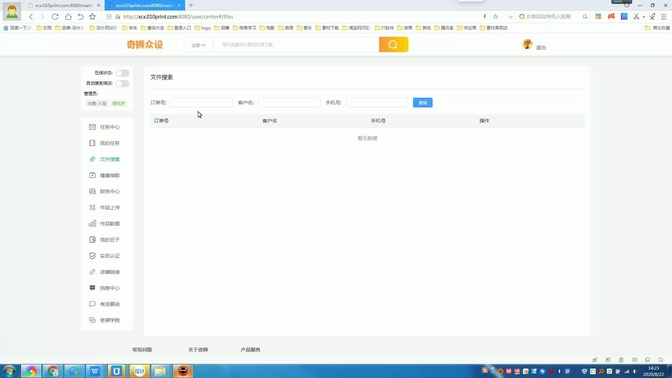Select the active xcx.010print.com user tab
672x378 pixels.
pyautogui.click(x=144, y=5)
